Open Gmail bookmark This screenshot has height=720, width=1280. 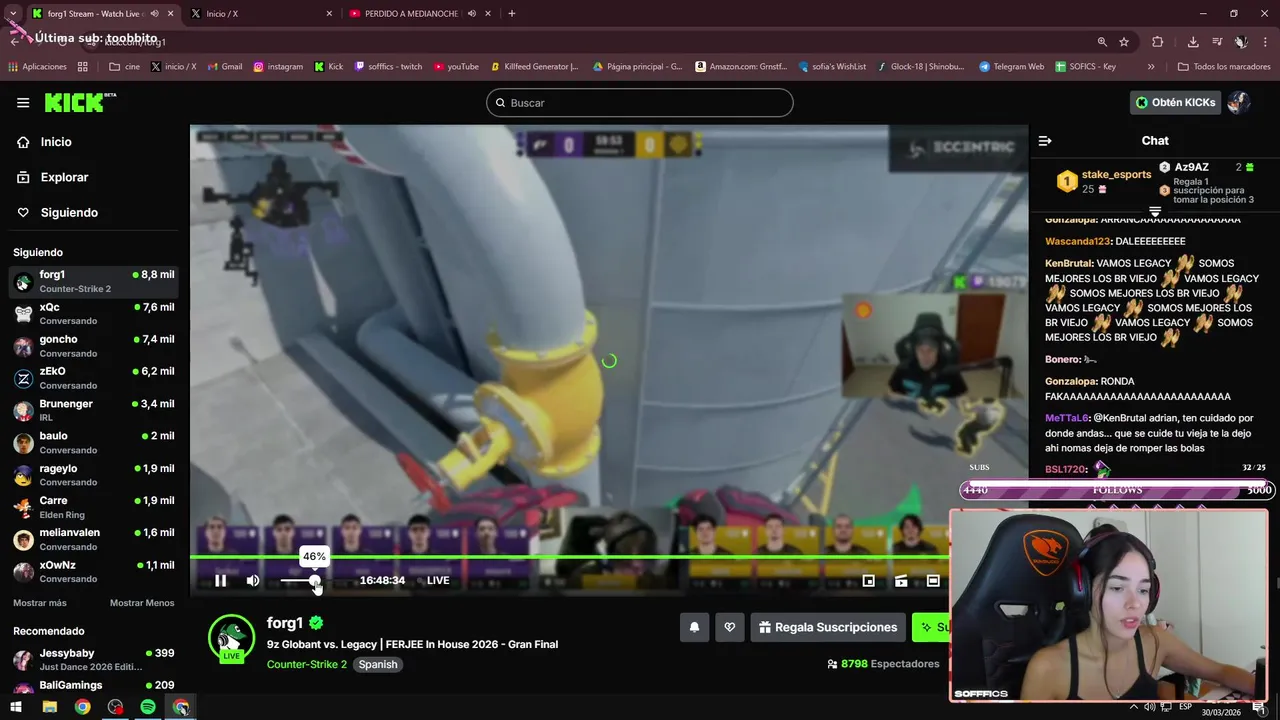[224, 67]
